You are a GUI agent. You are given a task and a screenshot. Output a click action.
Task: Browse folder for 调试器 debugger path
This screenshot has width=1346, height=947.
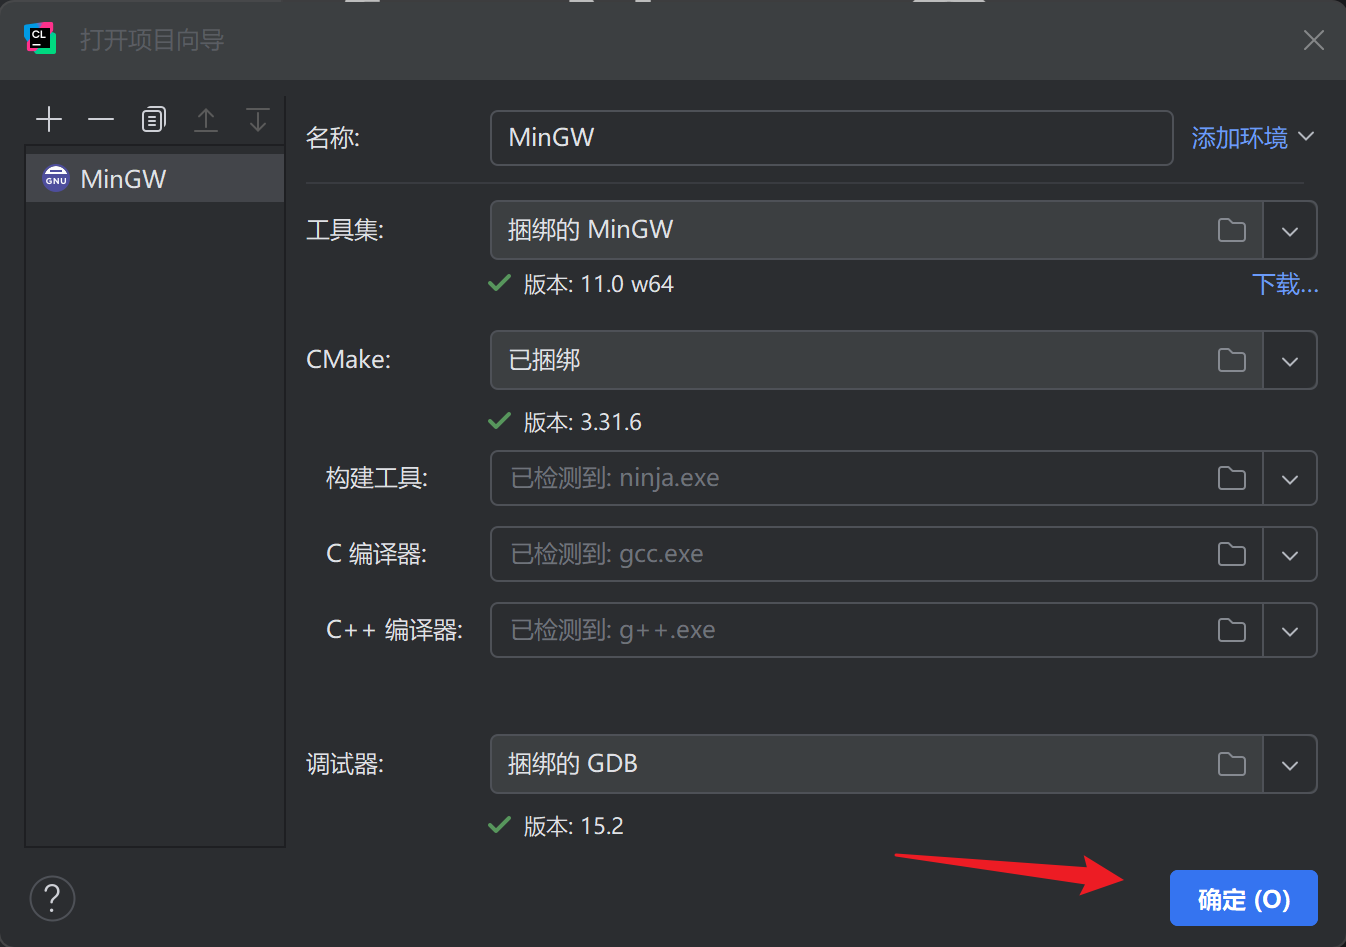[1232, 765]
